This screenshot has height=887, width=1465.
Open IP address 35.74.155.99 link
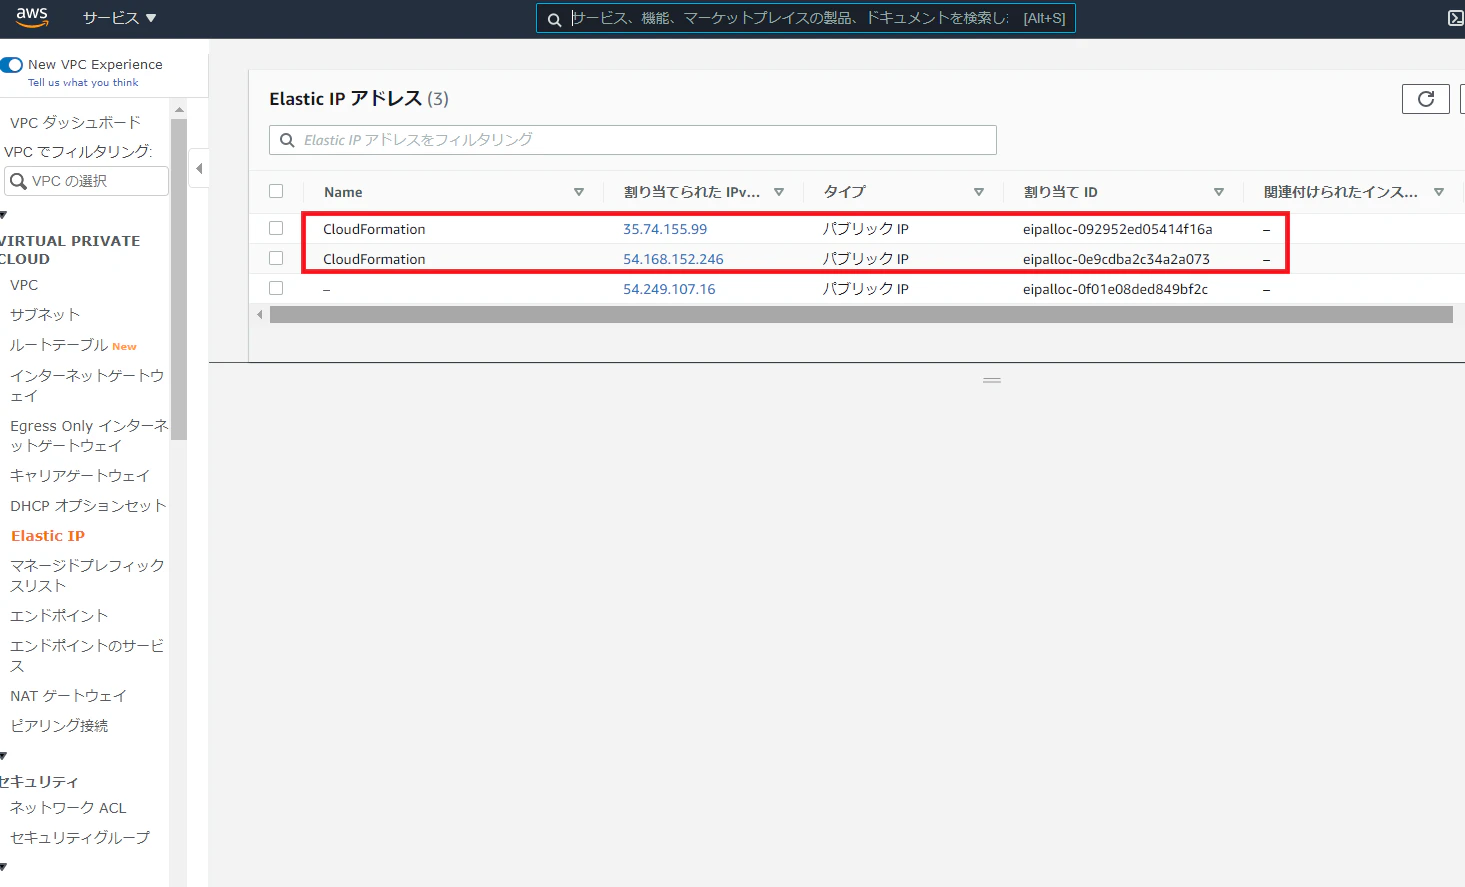(665, 229)
